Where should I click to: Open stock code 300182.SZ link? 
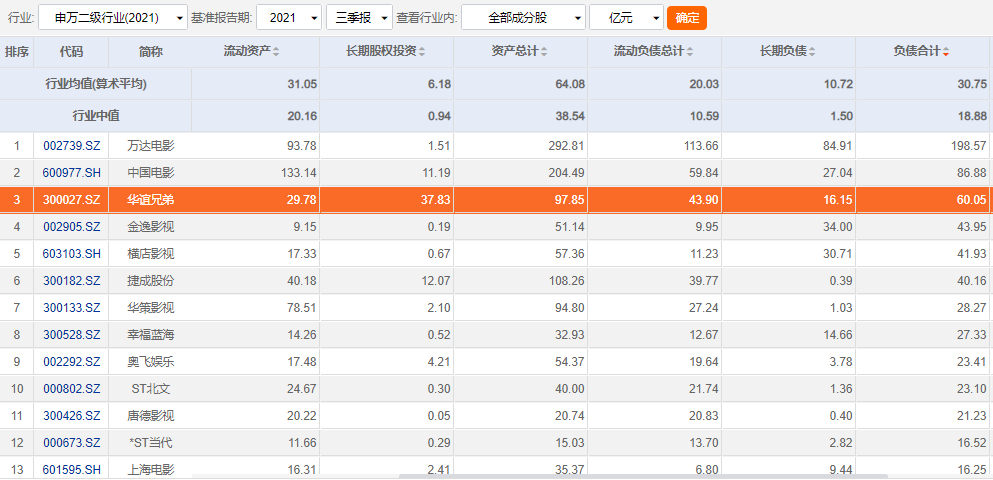(72, 281)
